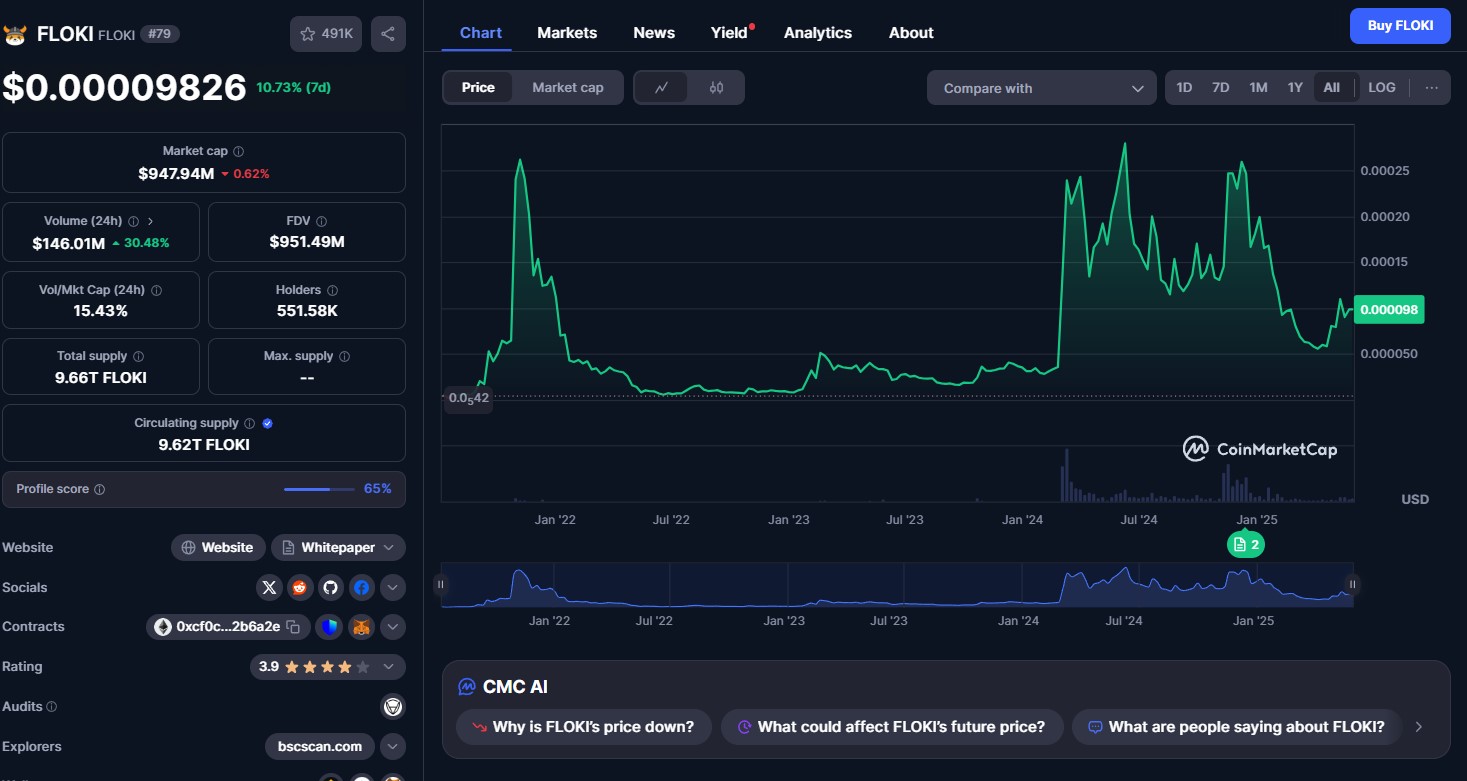The width and height of the screenshot is (1467, 781).
Task: Click the #79 rank badge
Action: click(159, 34)
